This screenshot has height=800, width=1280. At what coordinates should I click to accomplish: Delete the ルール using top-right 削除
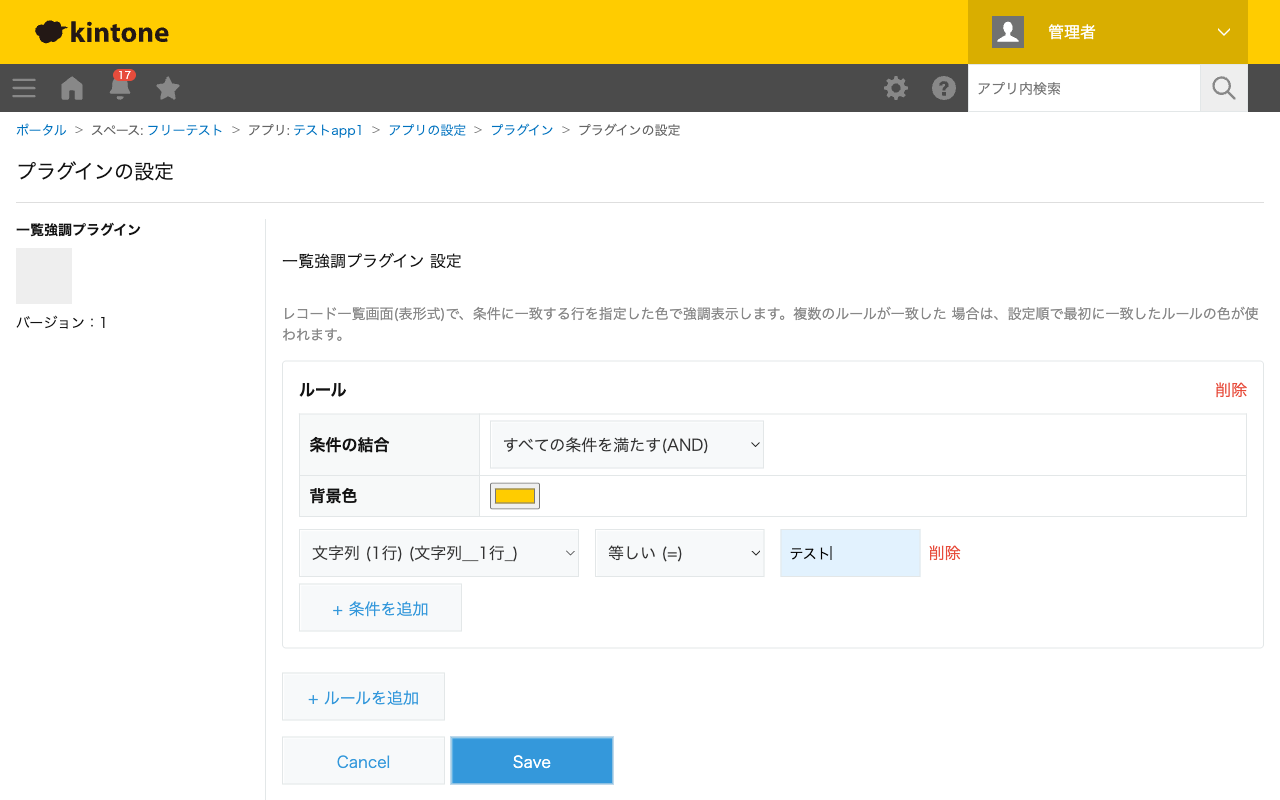(x=1231, y=390)
